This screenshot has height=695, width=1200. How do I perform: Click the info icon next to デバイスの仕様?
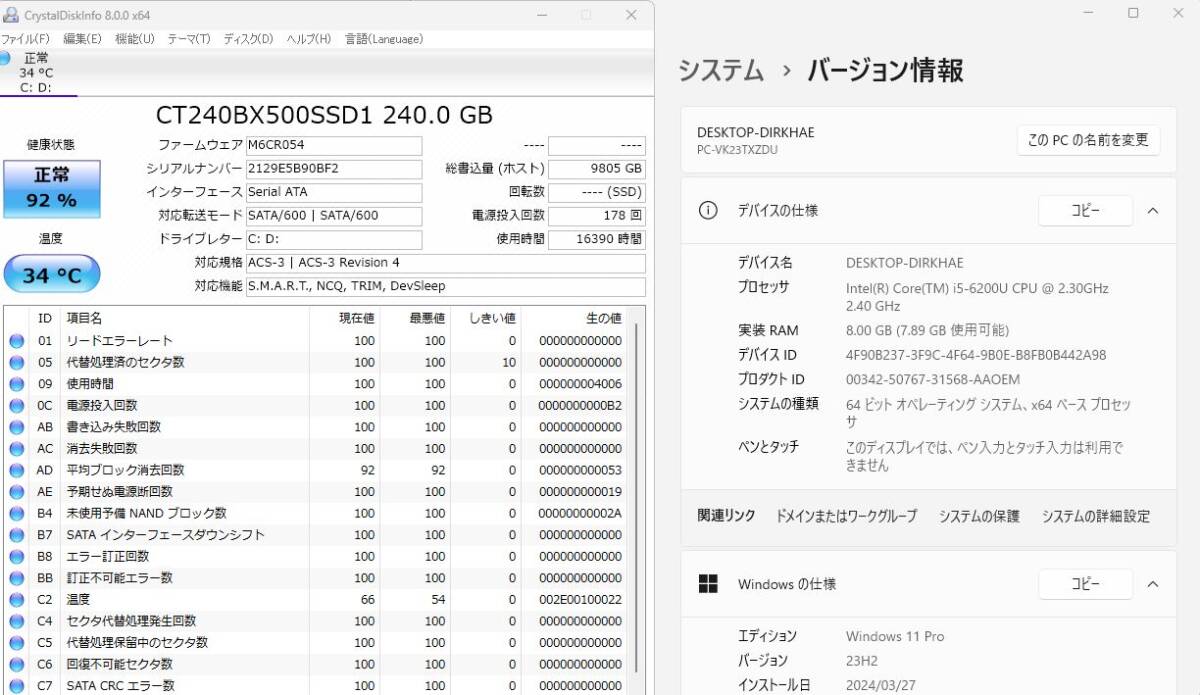[708, 211]
